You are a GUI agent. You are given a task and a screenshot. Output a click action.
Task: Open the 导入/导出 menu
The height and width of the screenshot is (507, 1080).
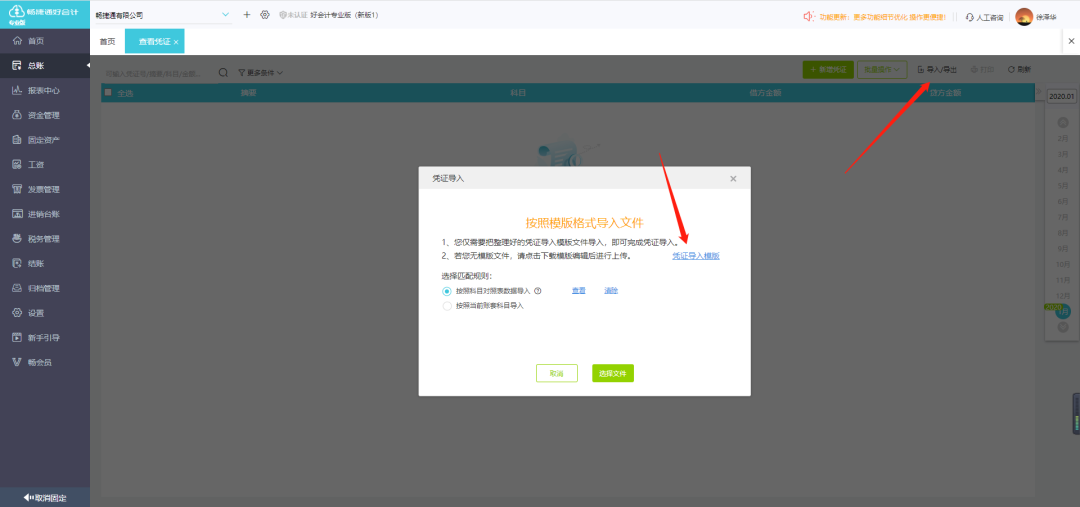click(937, 70)
